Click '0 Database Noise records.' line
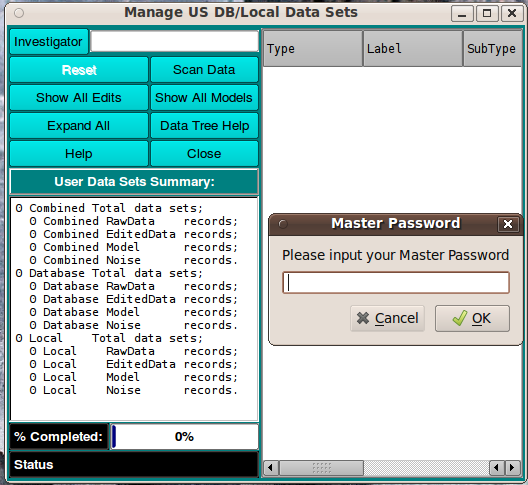 (x=133, y=325)
